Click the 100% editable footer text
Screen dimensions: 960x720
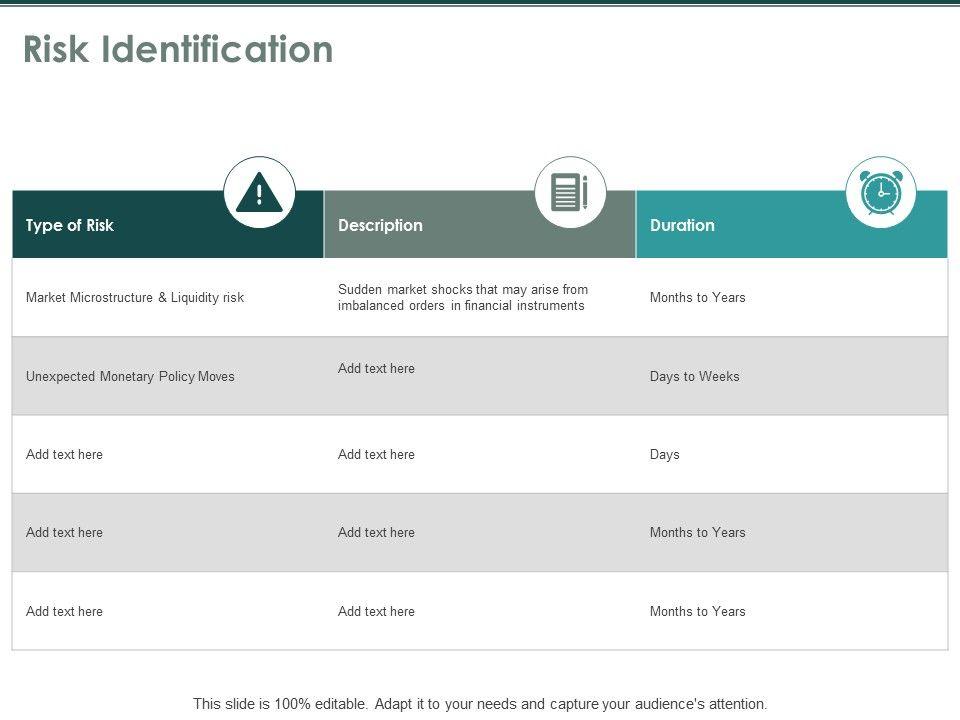480,703
